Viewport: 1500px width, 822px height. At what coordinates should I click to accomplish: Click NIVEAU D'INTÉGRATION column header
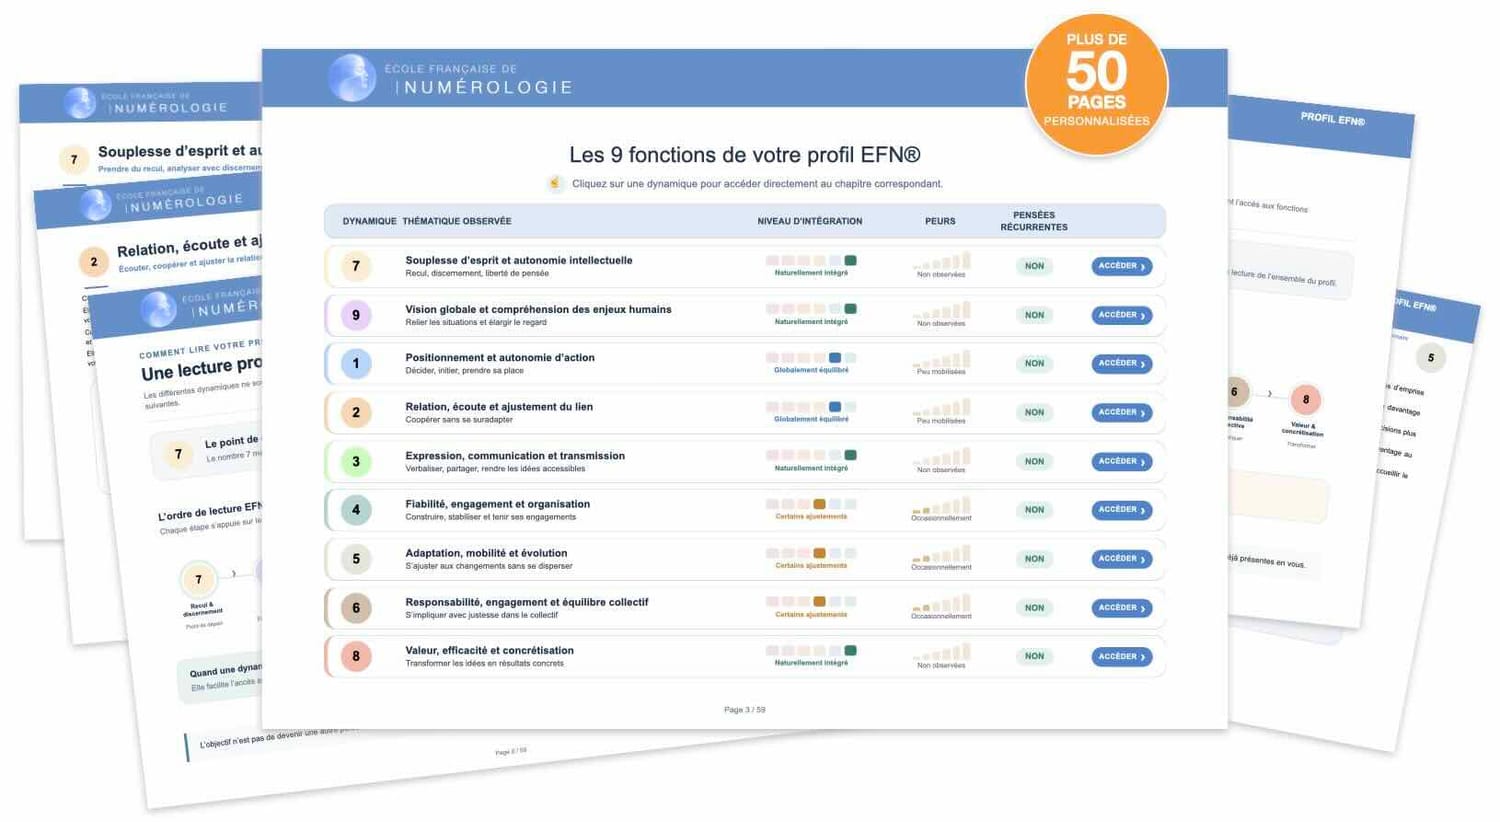click(x=809, y=221)
